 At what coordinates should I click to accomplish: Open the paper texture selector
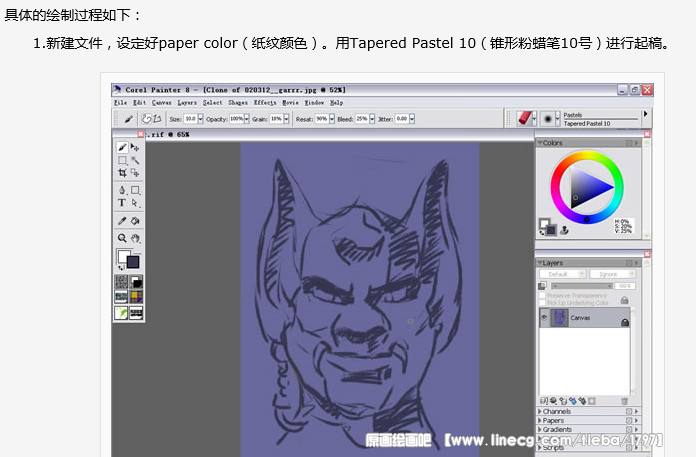(x=121, y=282)
